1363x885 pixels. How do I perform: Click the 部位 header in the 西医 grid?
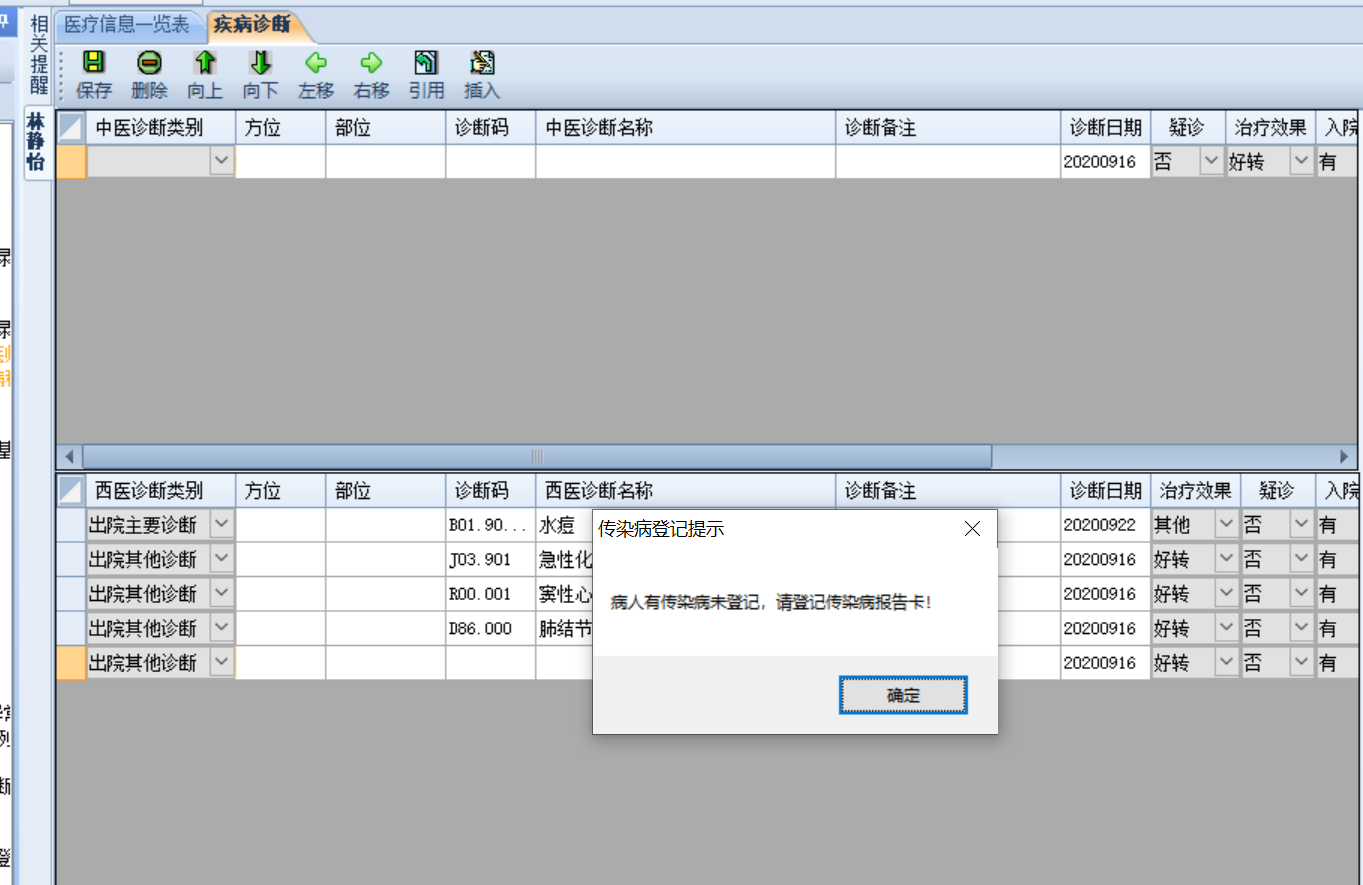coord(386,490)
